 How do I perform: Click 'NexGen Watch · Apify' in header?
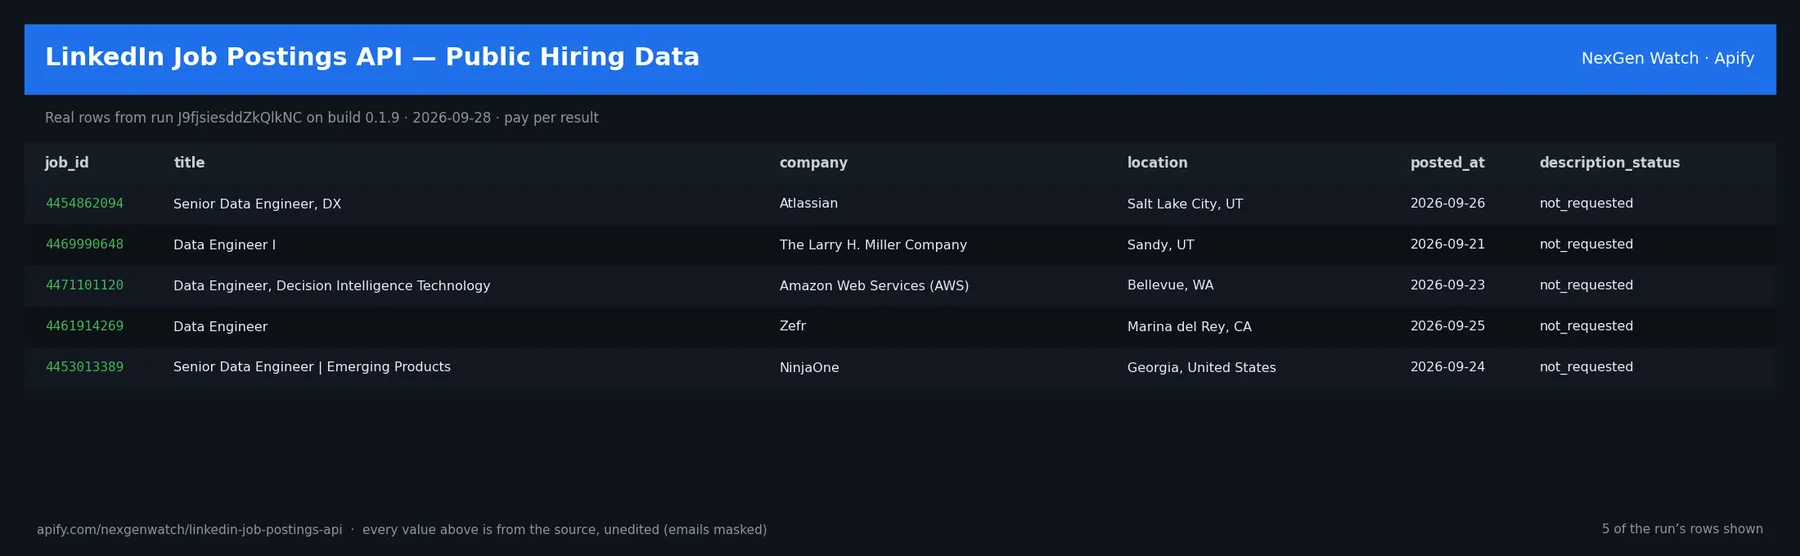pos(1667,58)
